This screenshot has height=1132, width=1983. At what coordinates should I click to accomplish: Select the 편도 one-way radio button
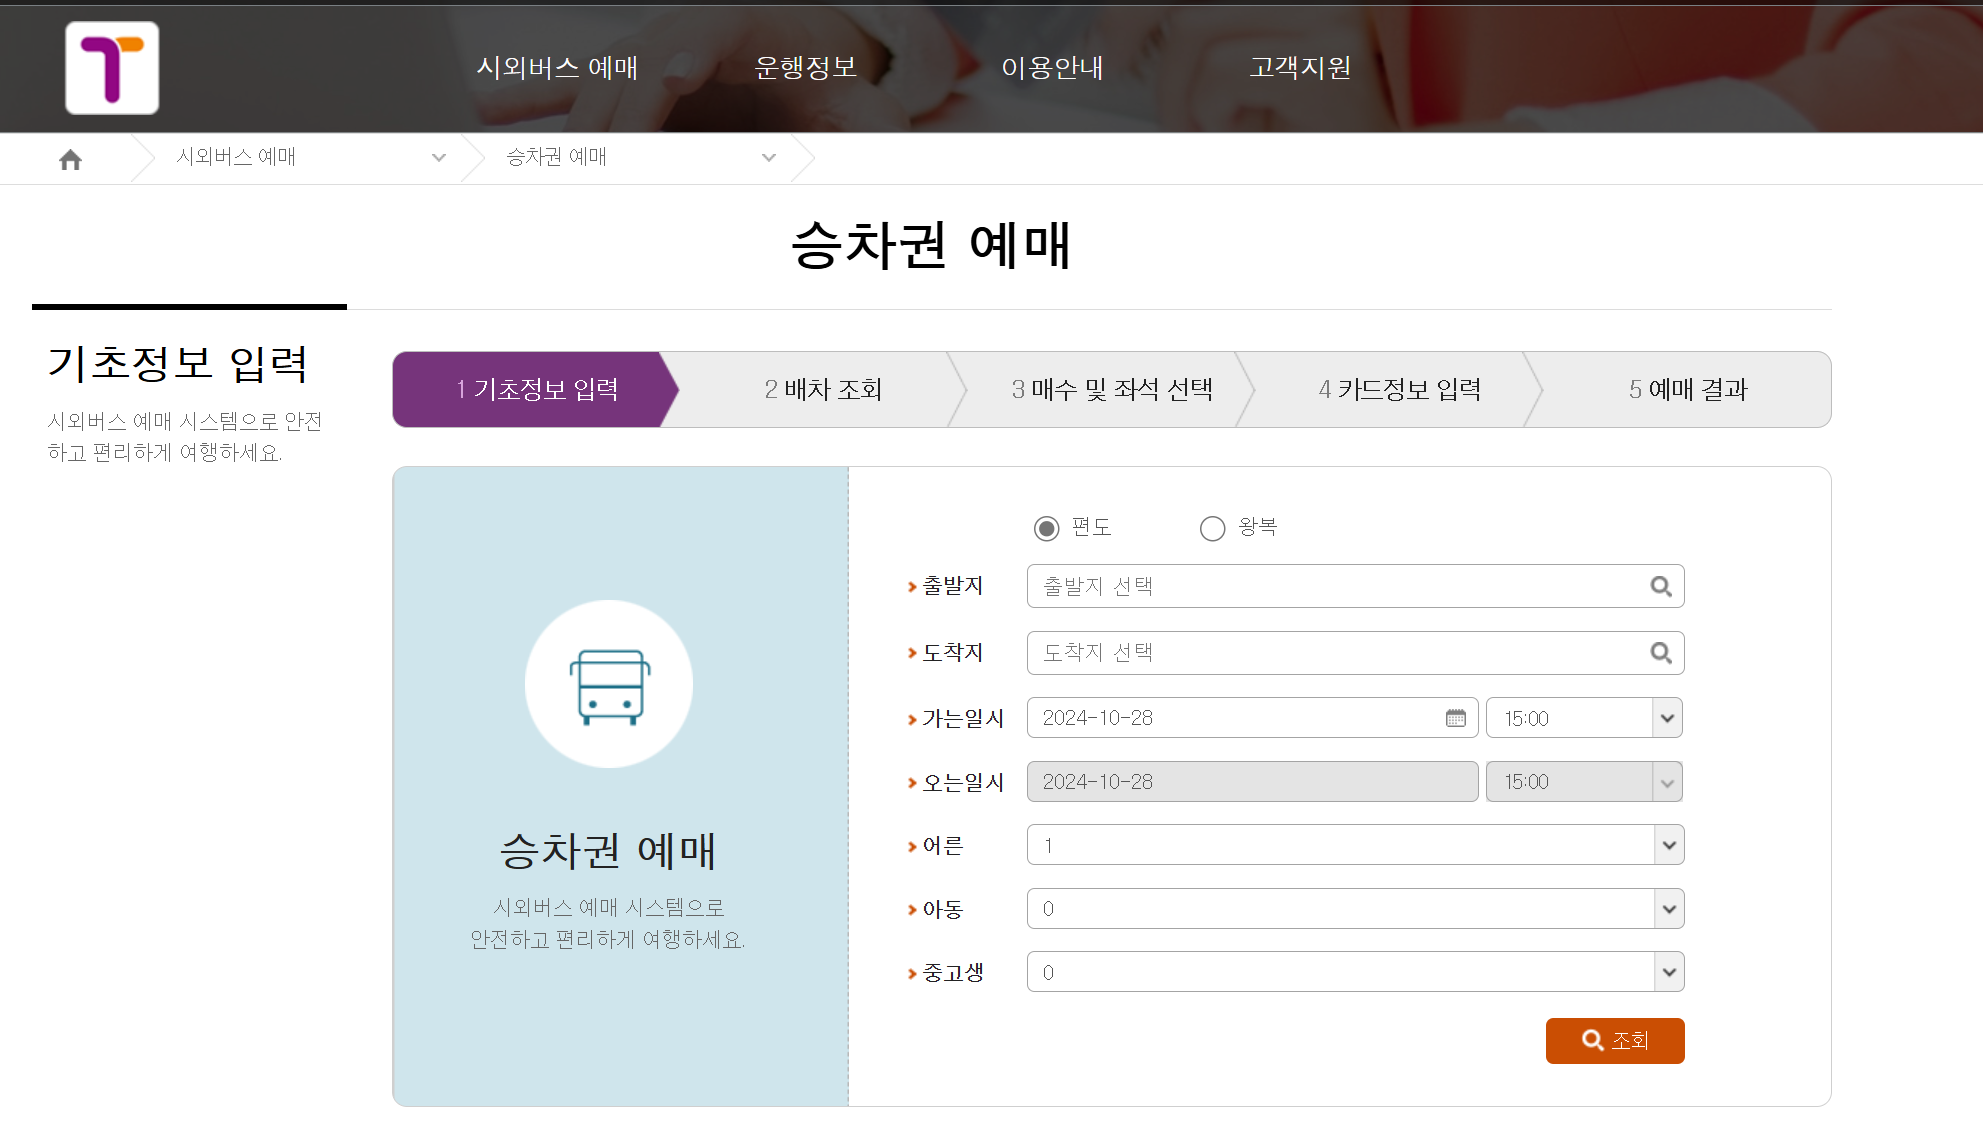(1046, 528)
